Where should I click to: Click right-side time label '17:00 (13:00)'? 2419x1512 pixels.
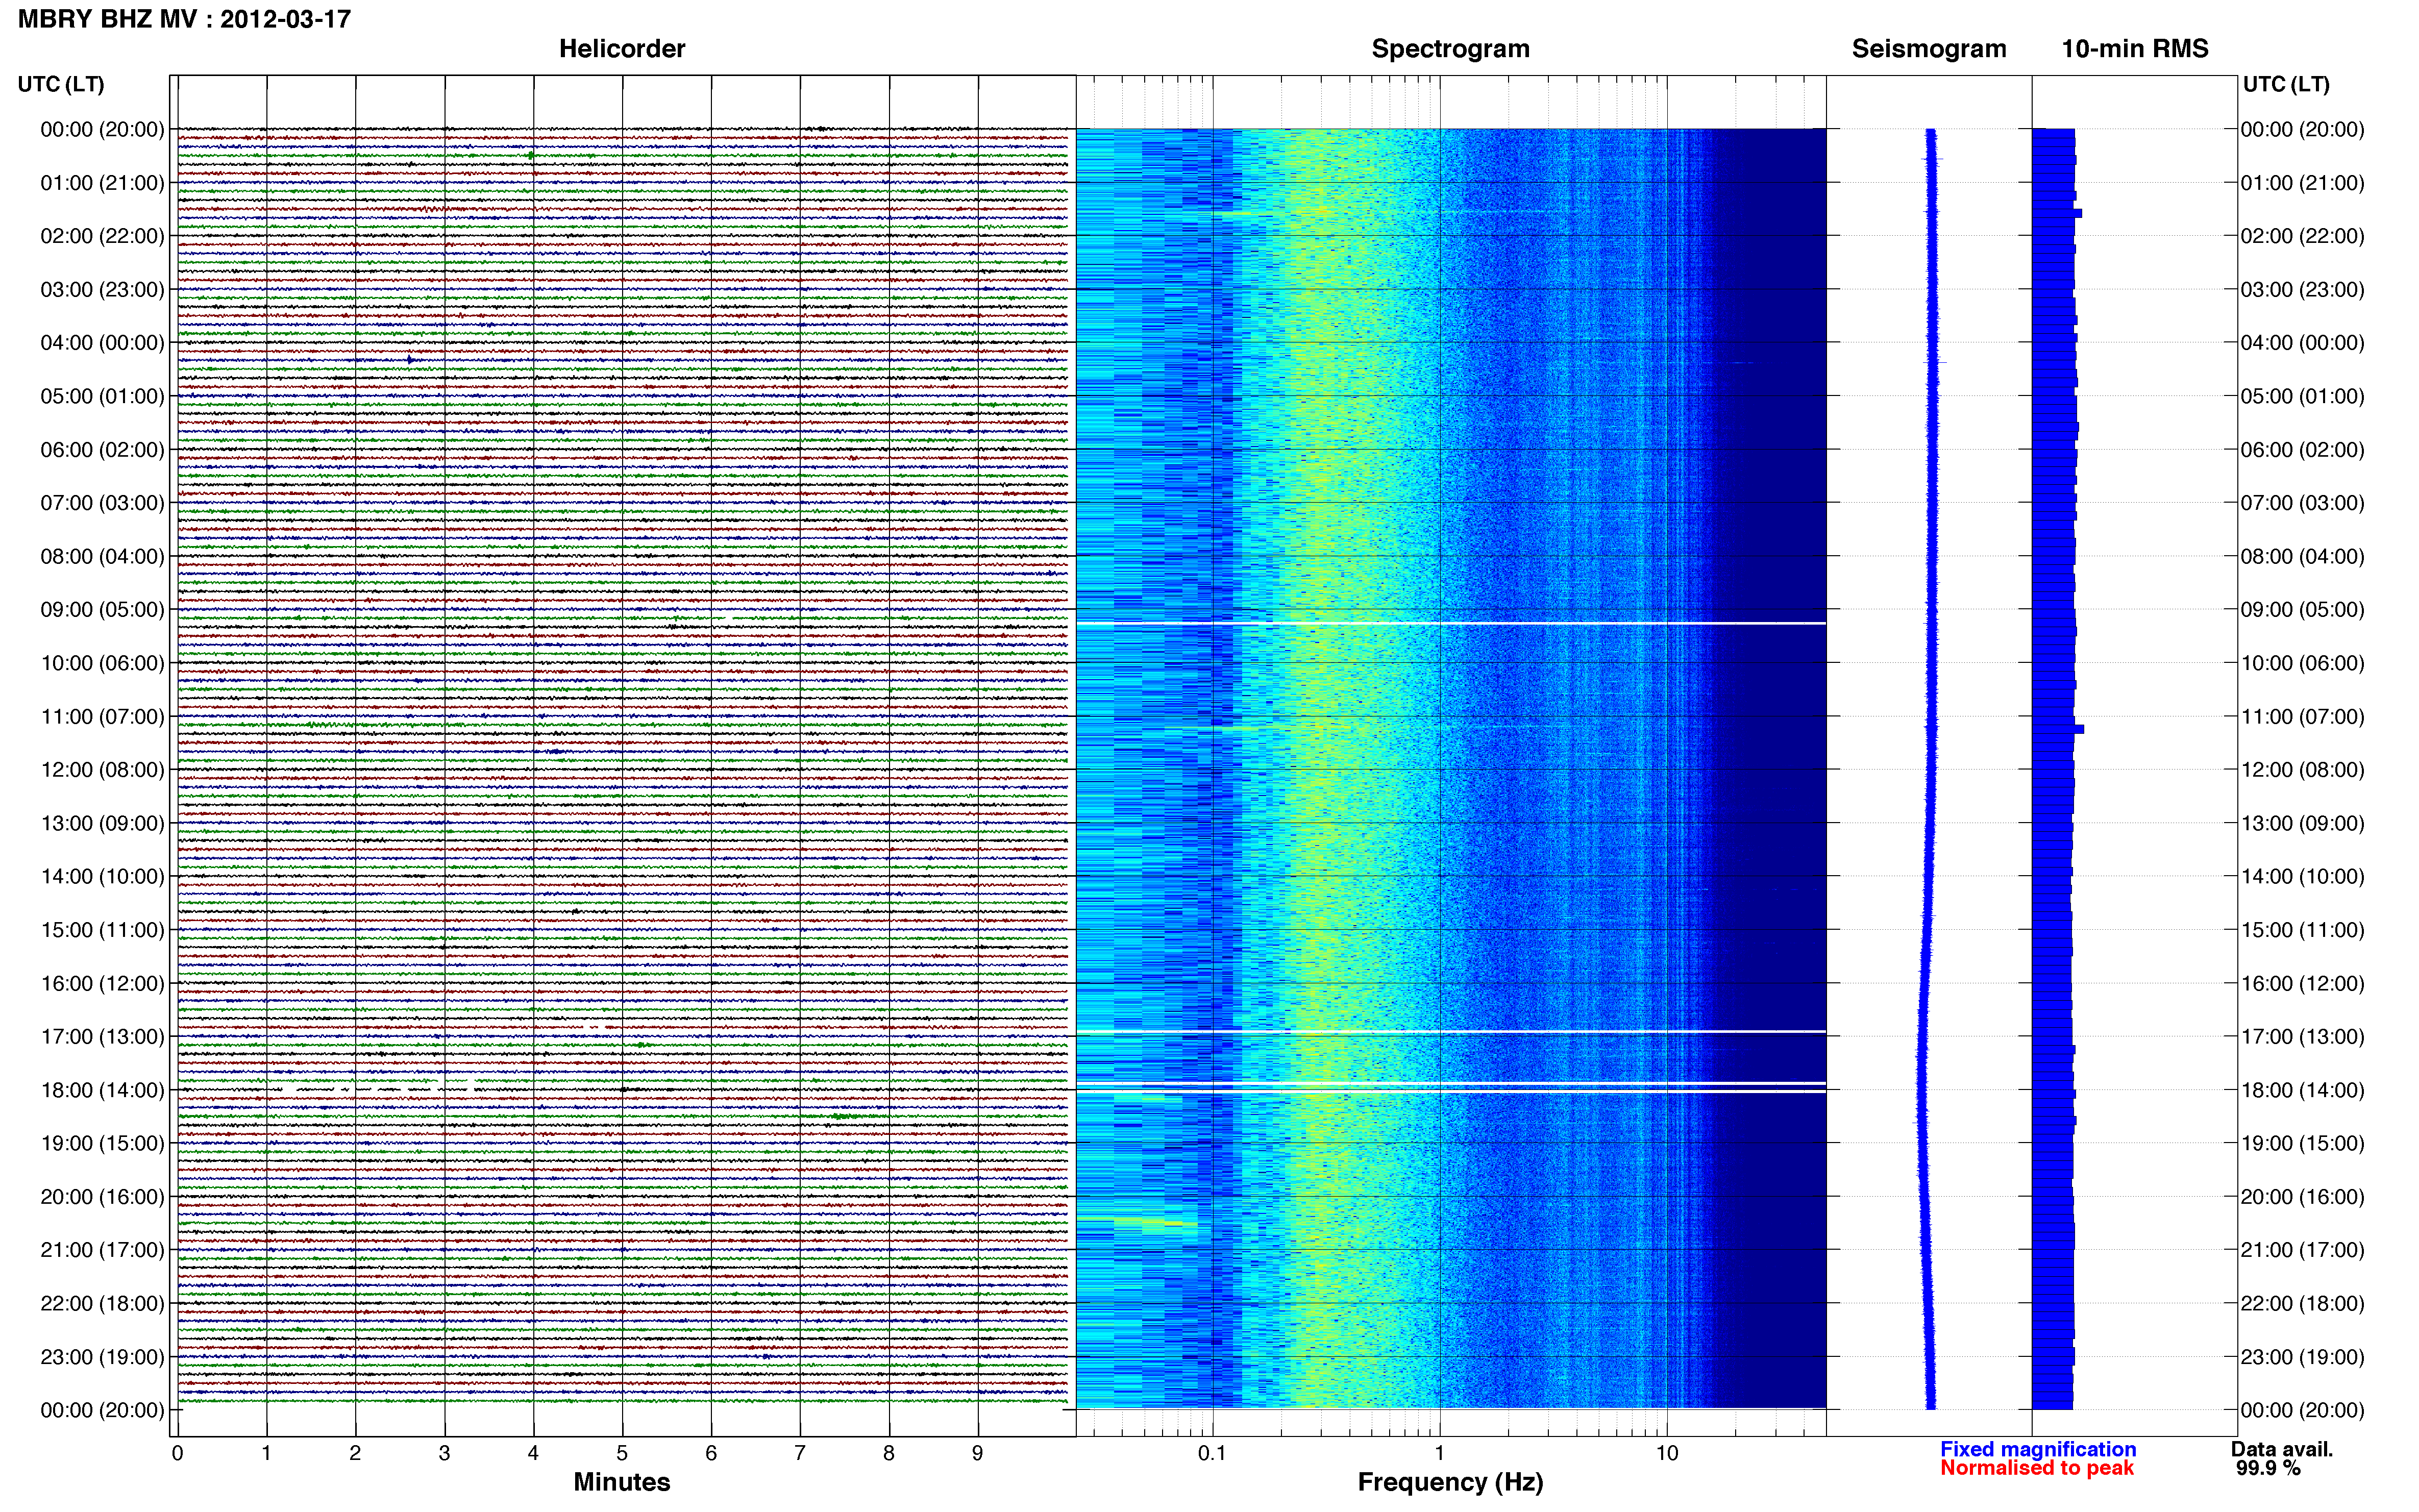tap(2302, 1037)
